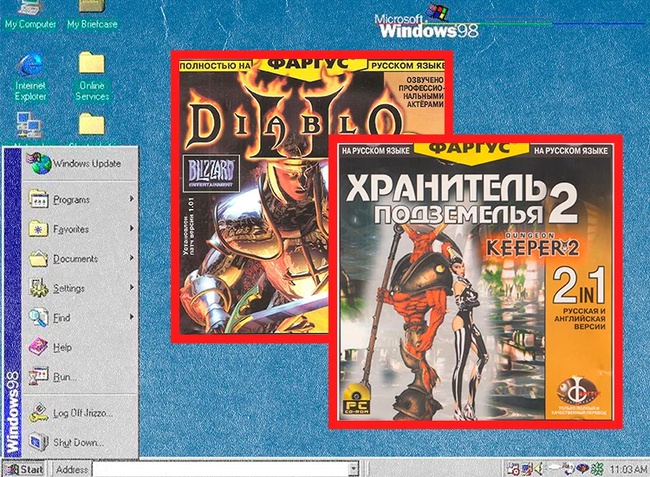Expand the Find submenu arrow
650x477 pixels.
pyautogui.click(x=131, y=317)
